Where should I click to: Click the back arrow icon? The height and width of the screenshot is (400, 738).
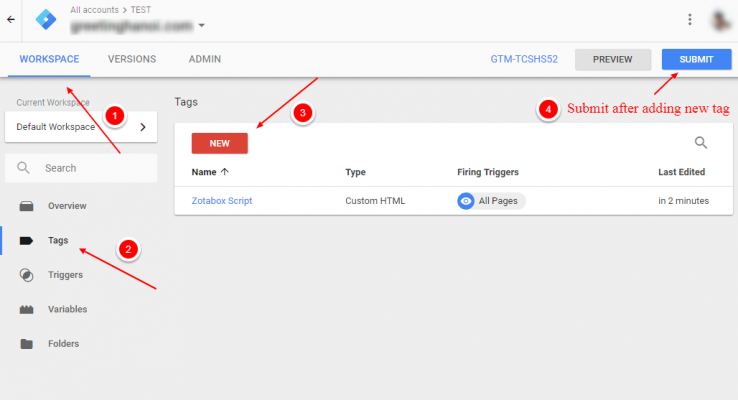pos(12,19)
